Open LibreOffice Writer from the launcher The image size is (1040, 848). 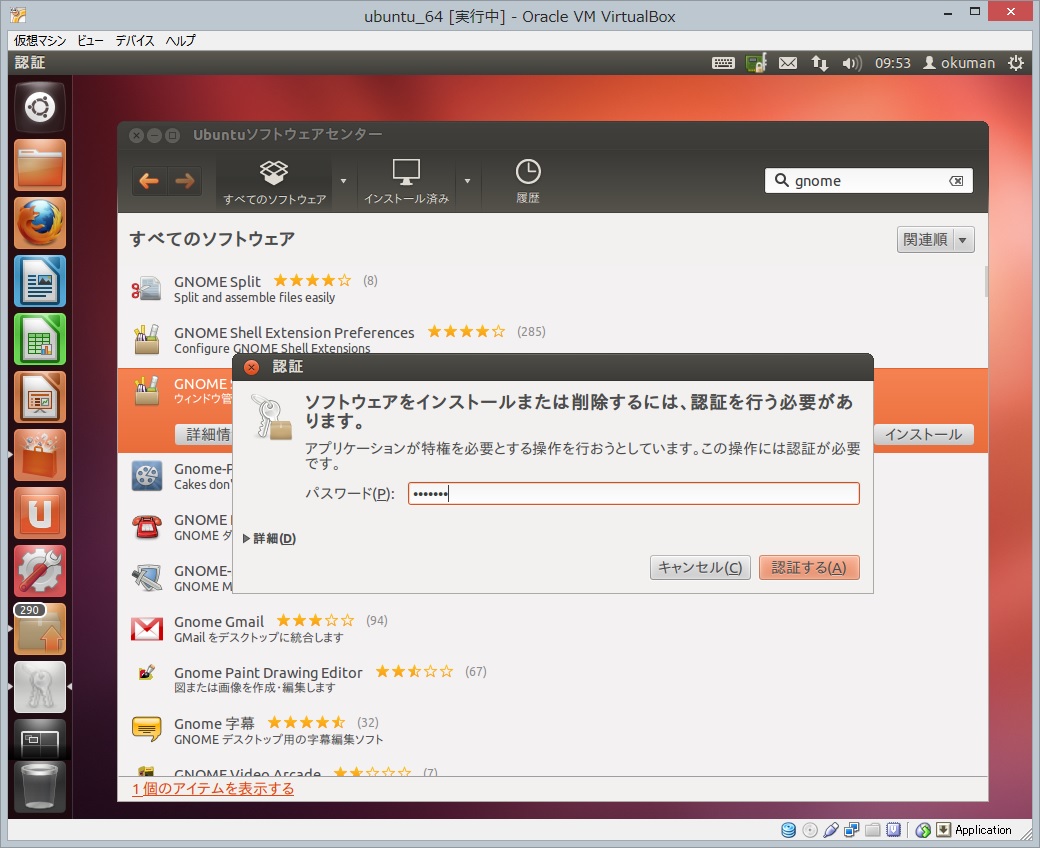40,281
